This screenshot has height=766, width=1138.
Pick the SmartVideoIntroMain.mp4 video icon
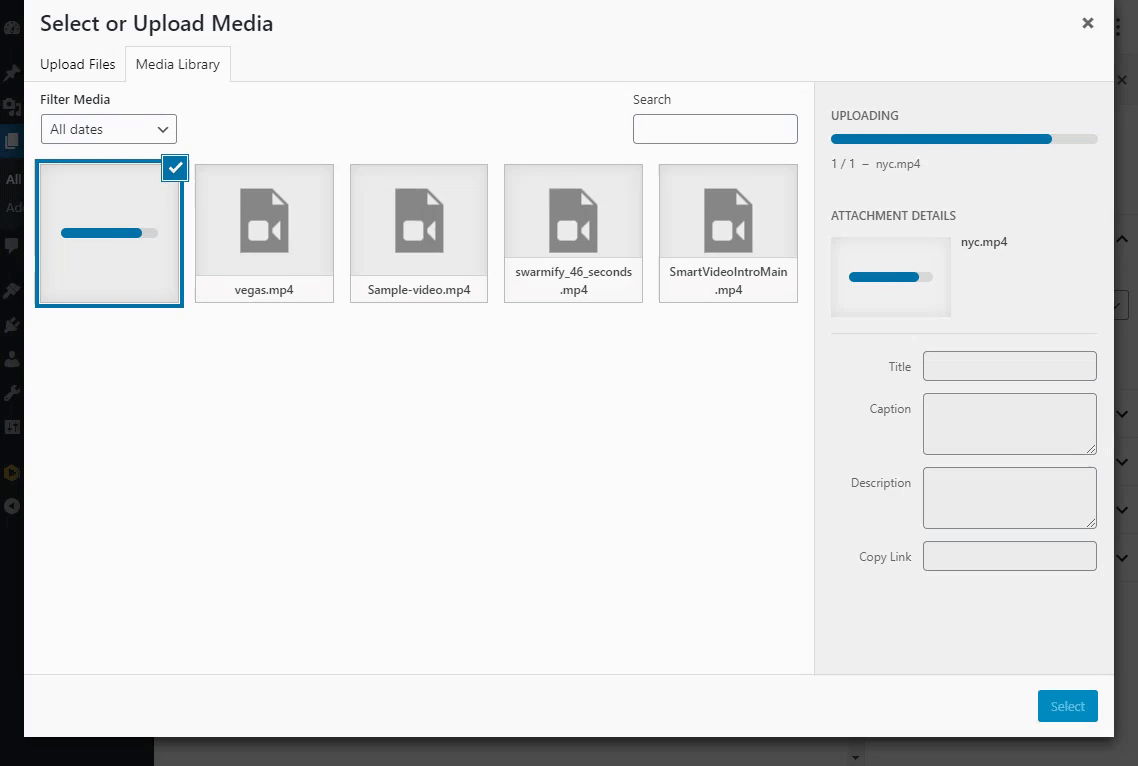(x=728, y=221)
